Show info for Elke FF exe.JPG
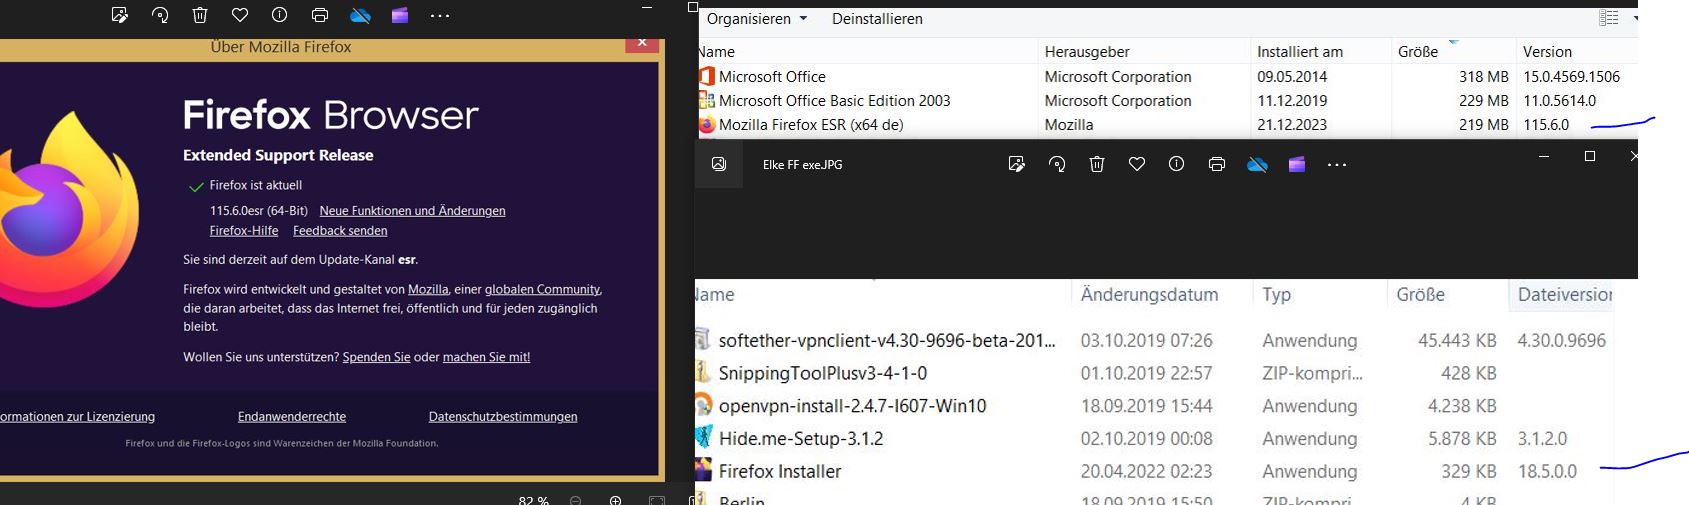Image resolution: width=1689 pixels, height=505 pixels. (1177, 164)
